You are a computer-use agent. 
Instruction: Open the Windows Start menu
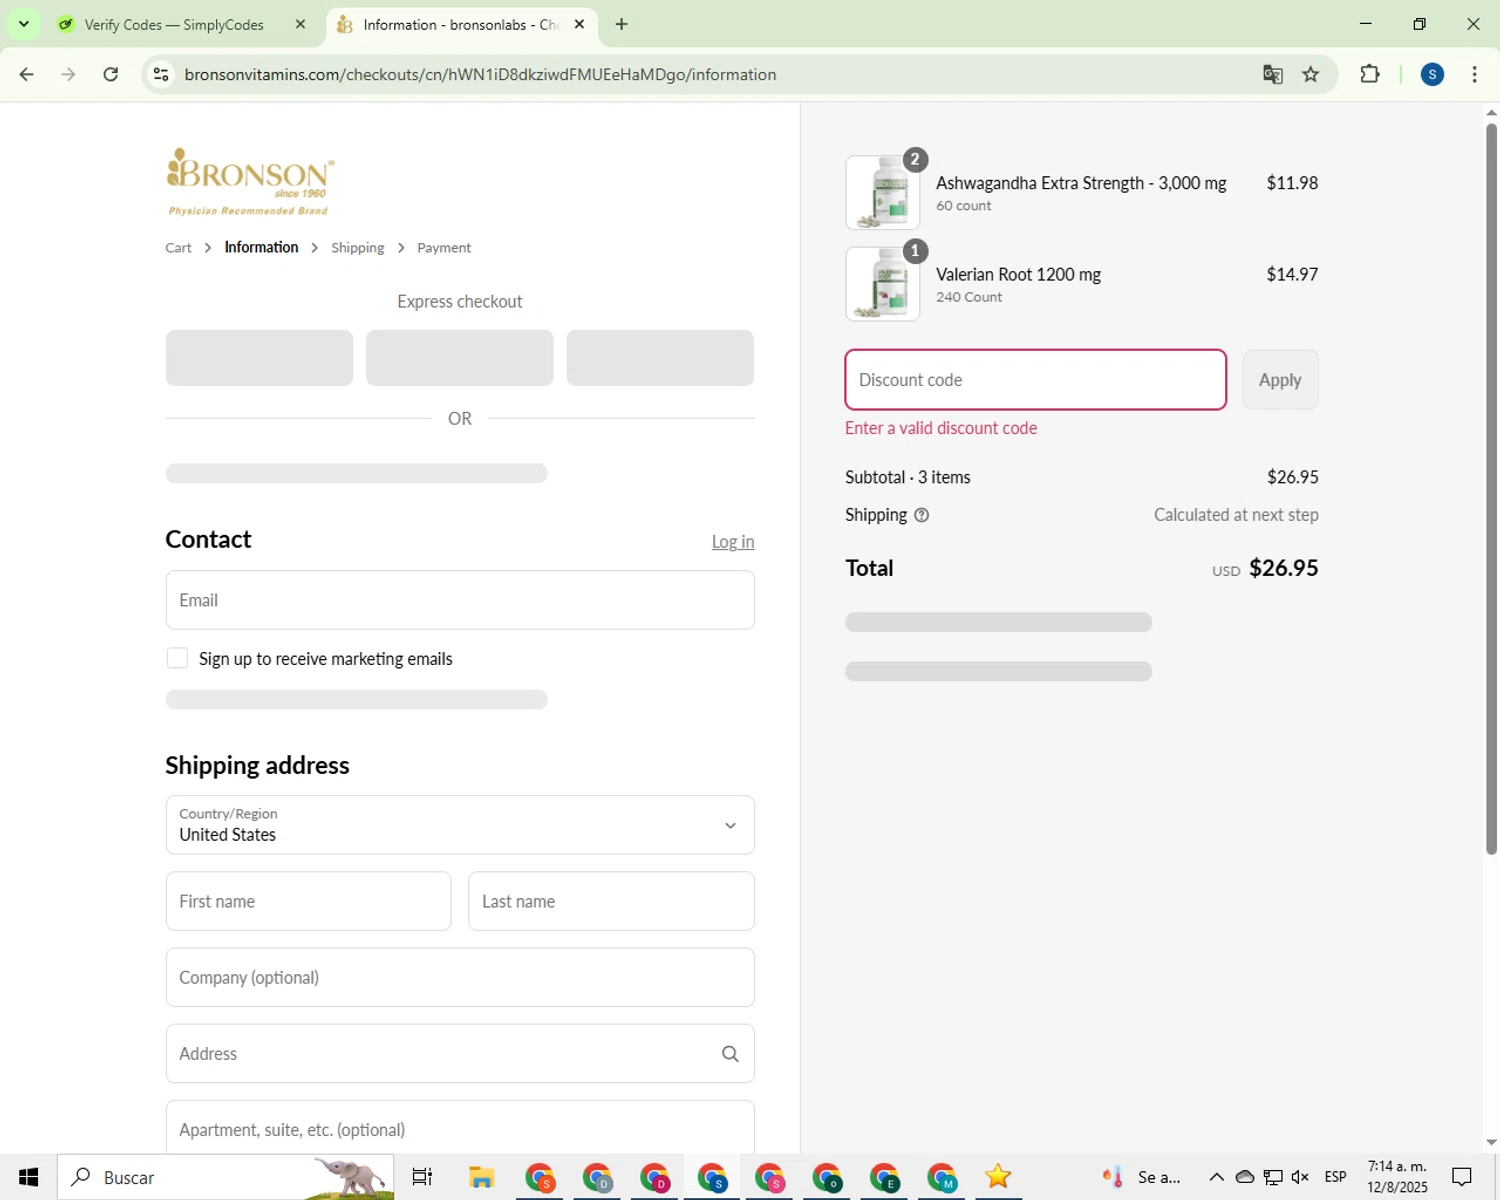click(28, 1177)
